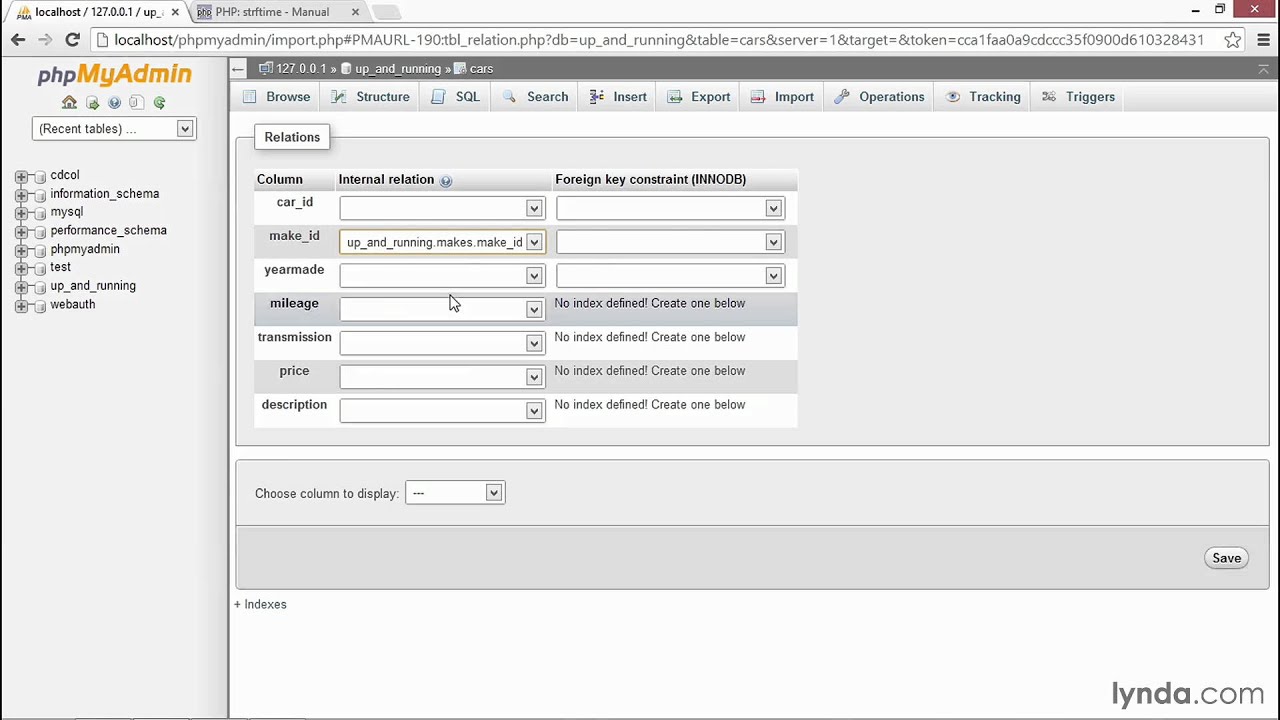Screen dimensions: 1280x720
Task: Click the phpMyAdmin home icon
Action: [68, 103]
